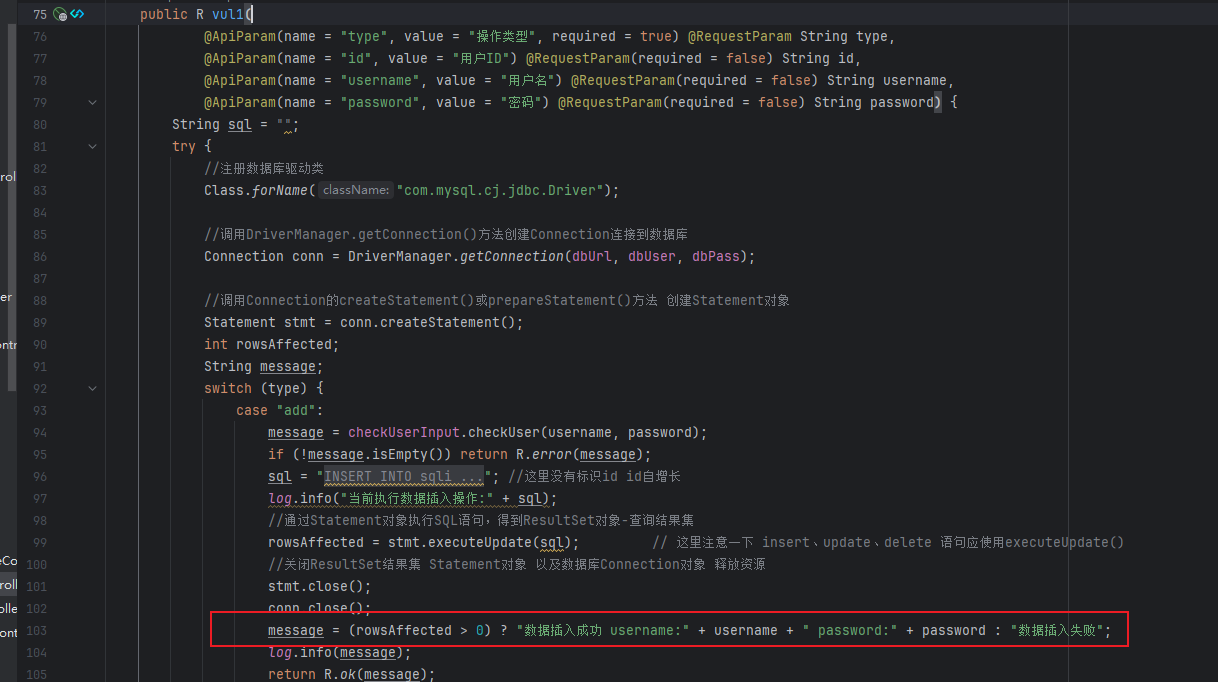Click the comment mentioning executeUpdate() on line 99
This screenshot has width=1218, height=682.
[x=888, y=542]
